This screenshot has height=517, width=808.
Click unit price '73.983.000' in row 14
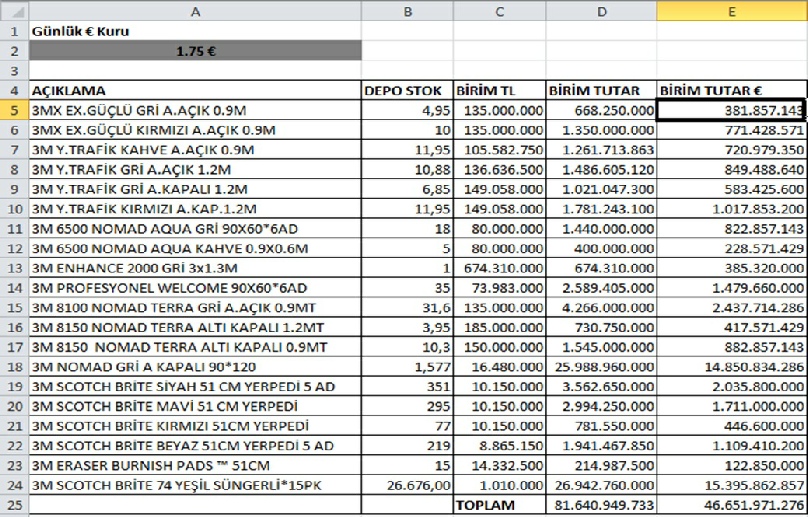[x=499, y=288]
